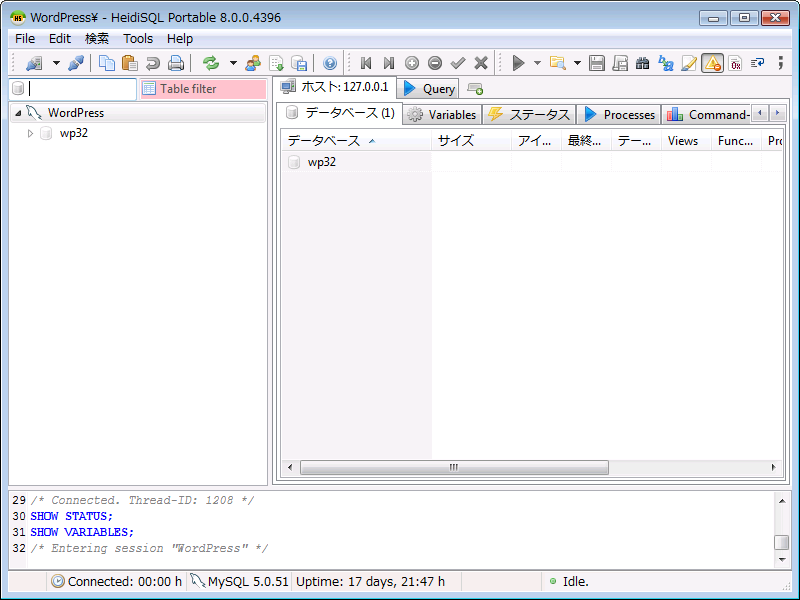The width and height of the screenshot is (800, 600).
Task: Click tab strip right arrow button
Action: [778, 113]
